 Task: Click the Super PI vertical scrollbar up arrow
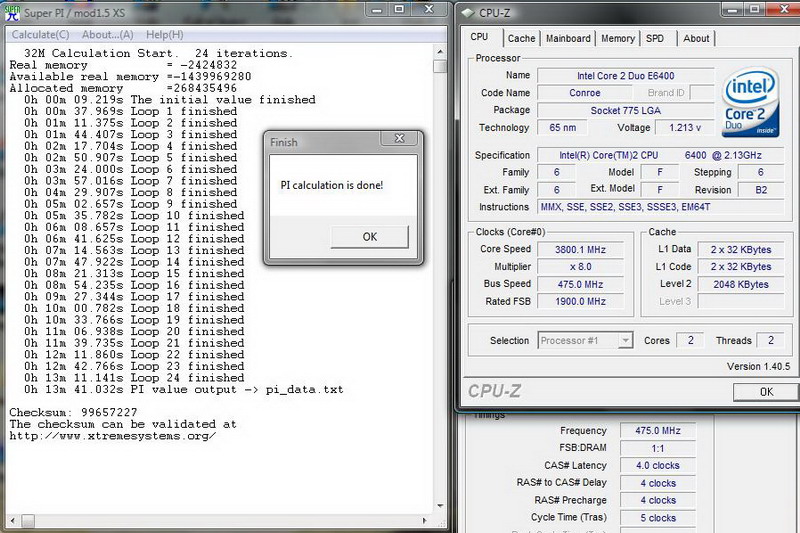point(440,52)
